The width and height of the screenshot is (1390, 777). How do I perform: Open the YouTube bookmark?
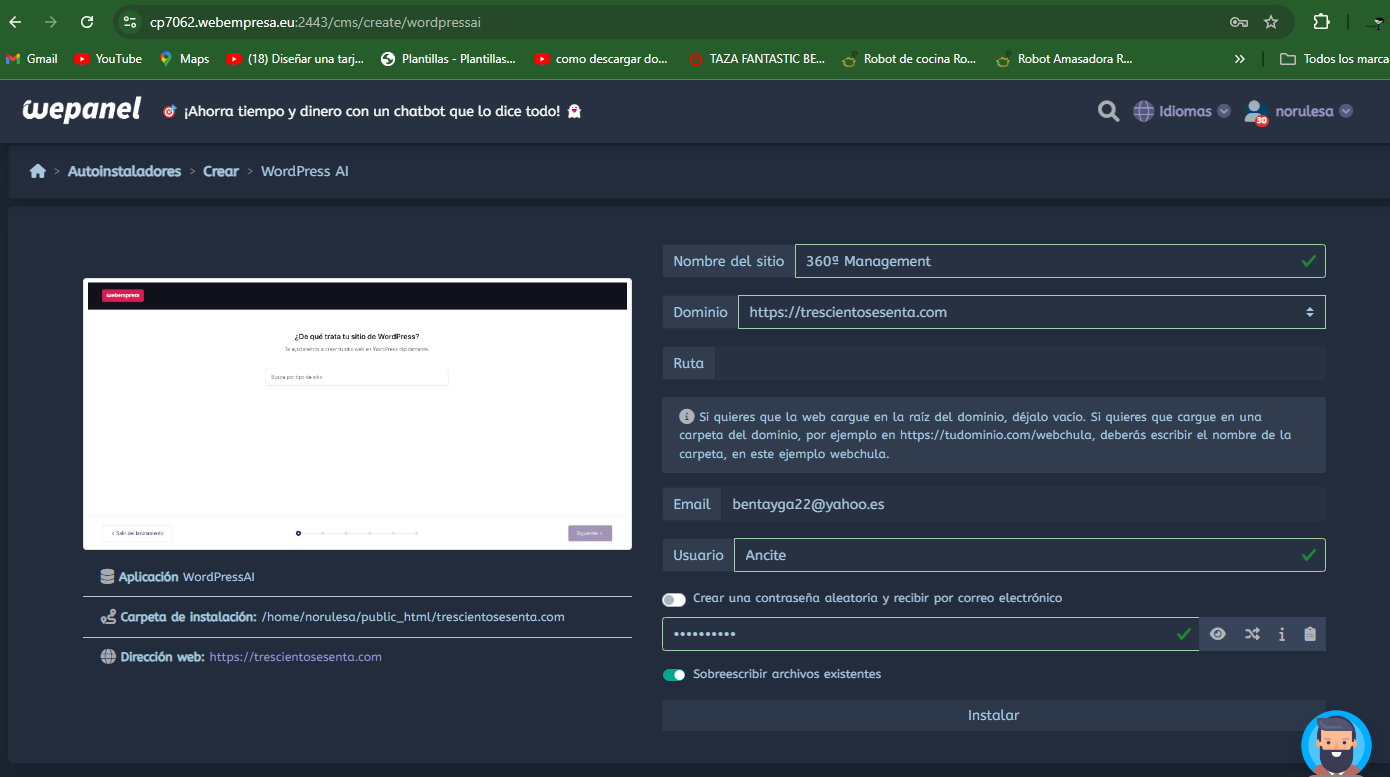(x=108, y=59)
